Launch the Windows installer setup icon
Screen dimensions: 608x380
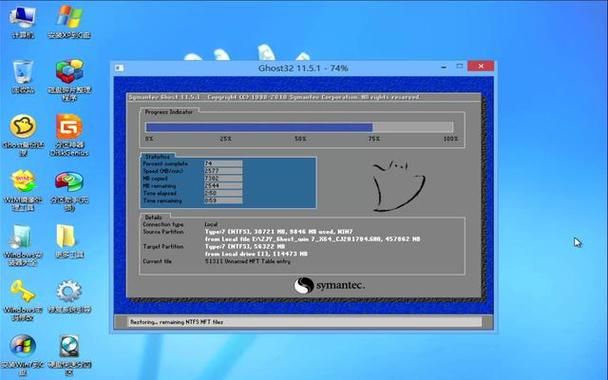pyautogui.click(x=23, y=245)
